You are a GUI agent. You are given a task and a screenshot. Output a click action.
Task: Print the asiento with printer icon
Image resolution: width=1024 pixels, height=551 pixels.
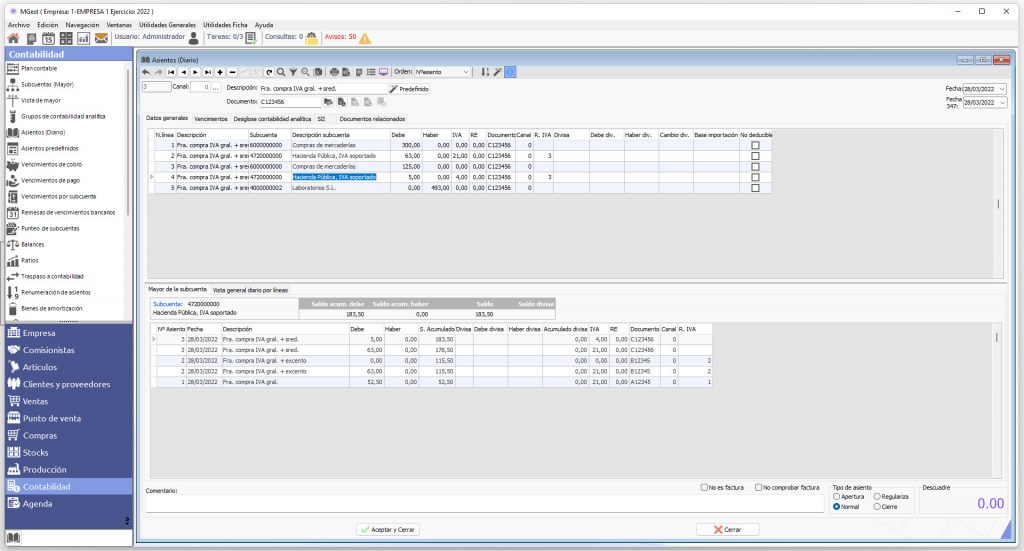click(334, 72)
